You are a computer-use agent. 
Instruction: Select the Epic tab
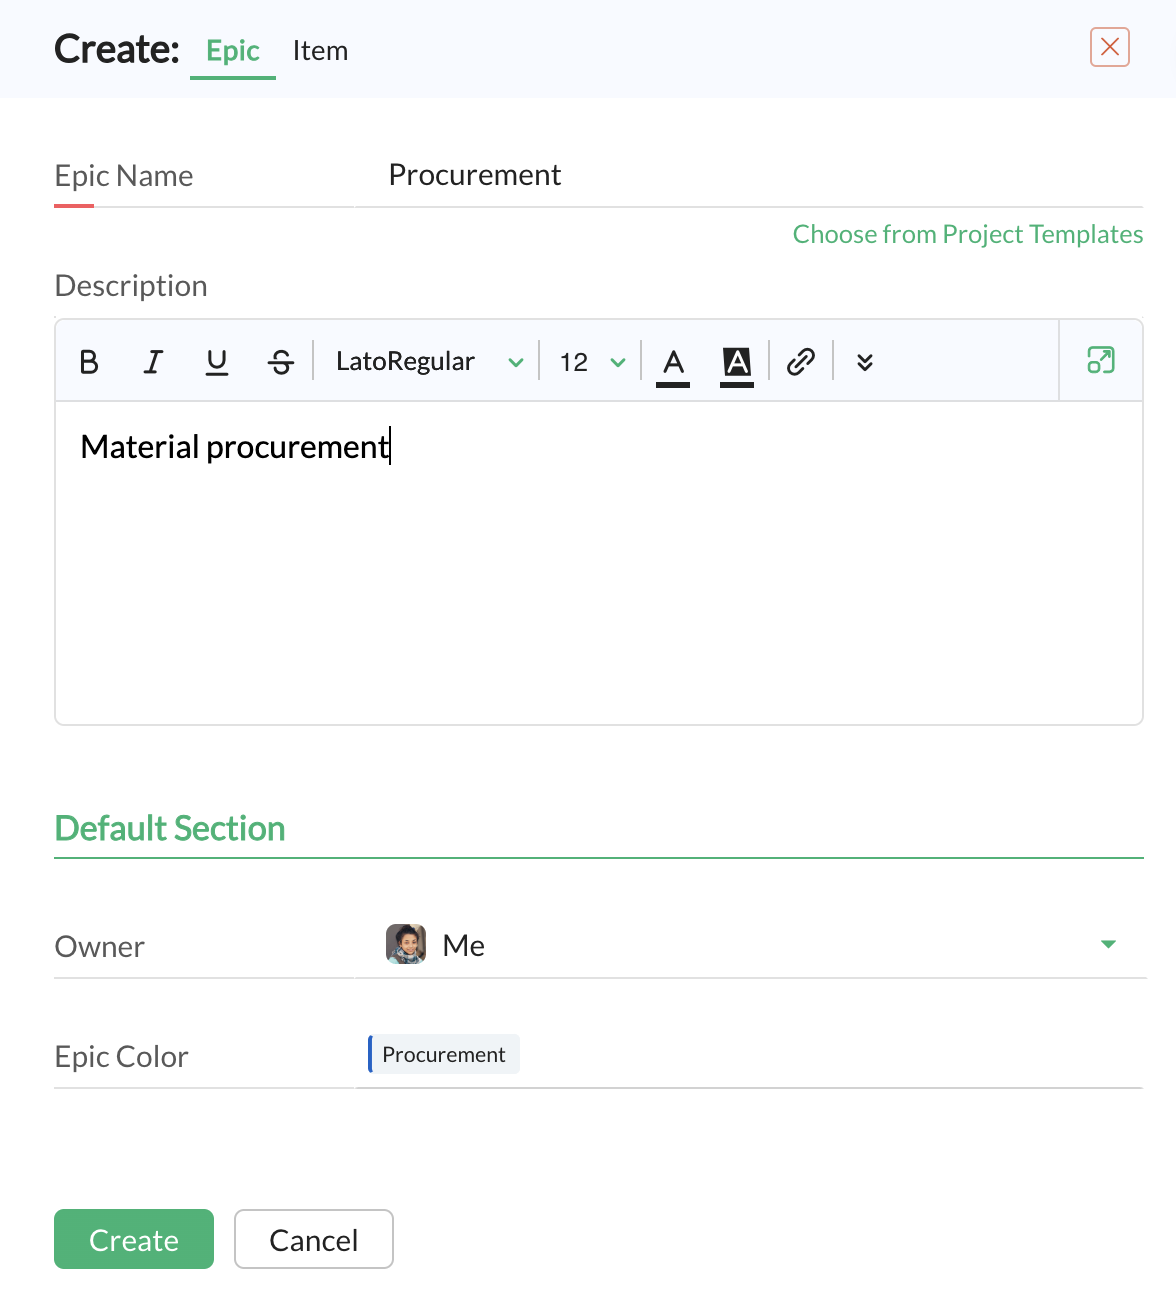(233, 51)
